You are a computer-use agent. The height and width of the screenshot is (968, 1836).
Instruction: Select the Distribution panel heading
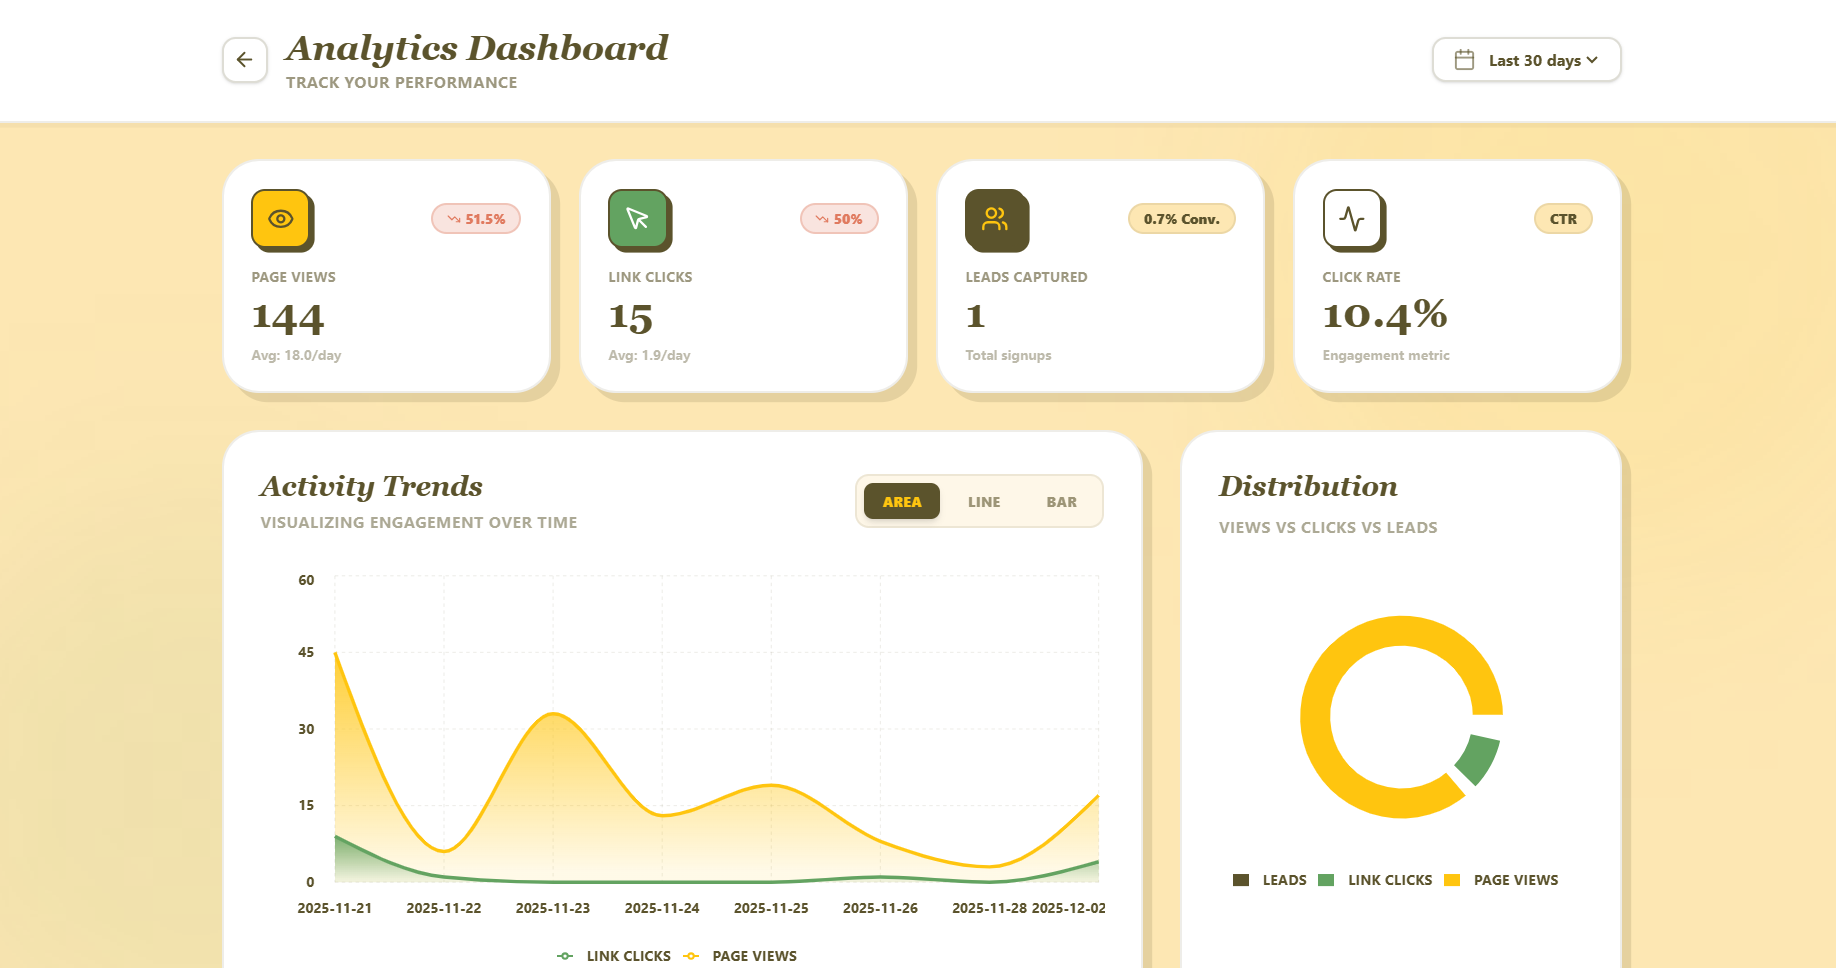pyautogui.click(x=1307, y=487)
